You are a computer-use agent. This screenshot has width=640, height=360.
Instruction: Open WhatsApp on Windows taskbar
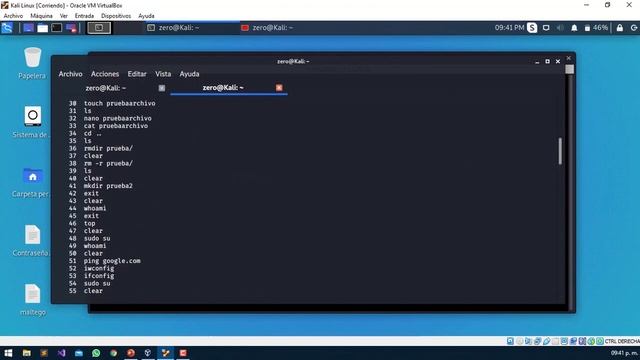pos(96,353)
